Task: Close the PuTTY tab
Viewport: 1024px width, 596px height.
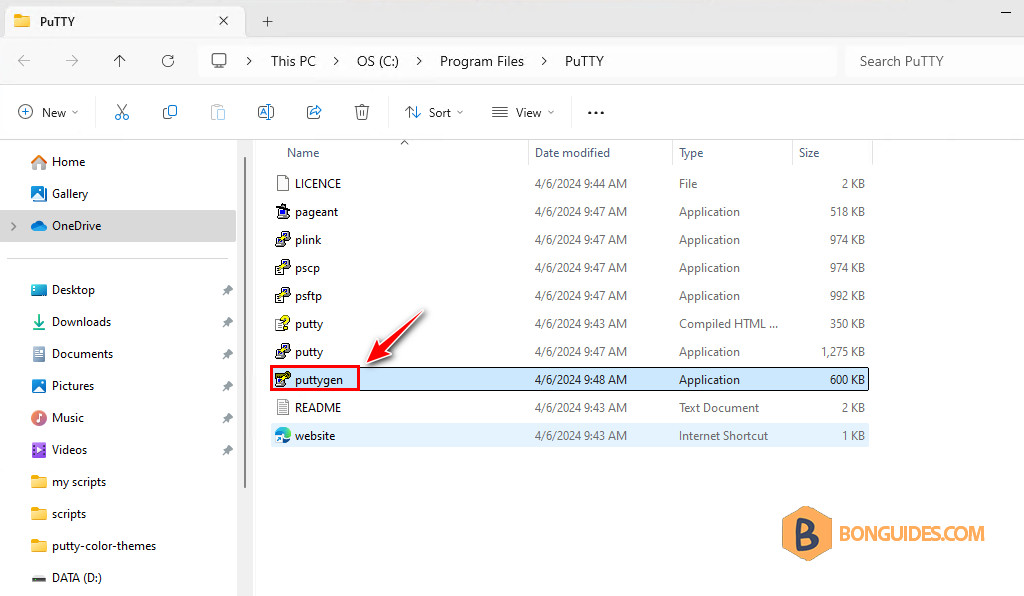Action: click(223, 21)
